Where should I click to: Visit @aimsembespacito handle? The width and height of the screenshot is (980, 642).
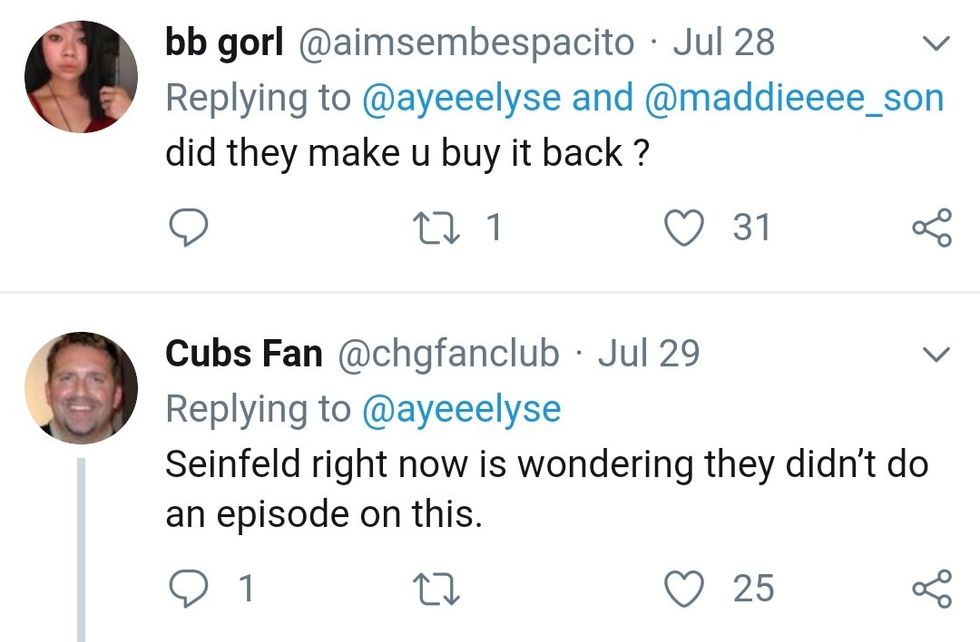click(x=465, y=43)
